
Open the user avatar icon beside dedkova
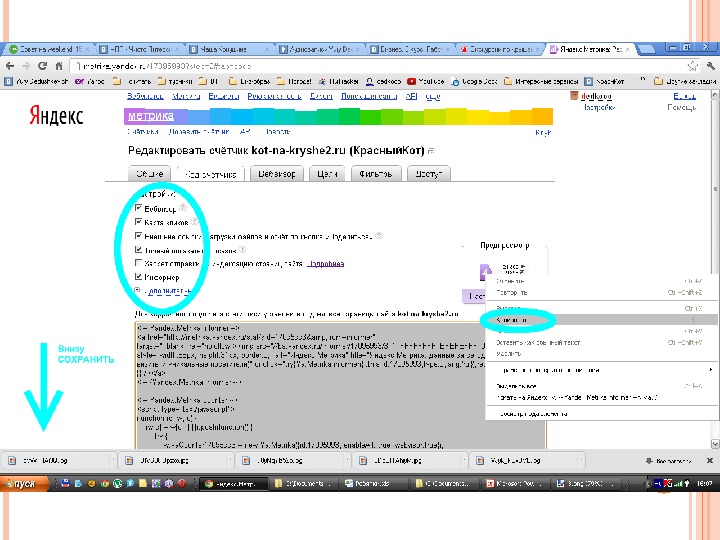point(574,96)
